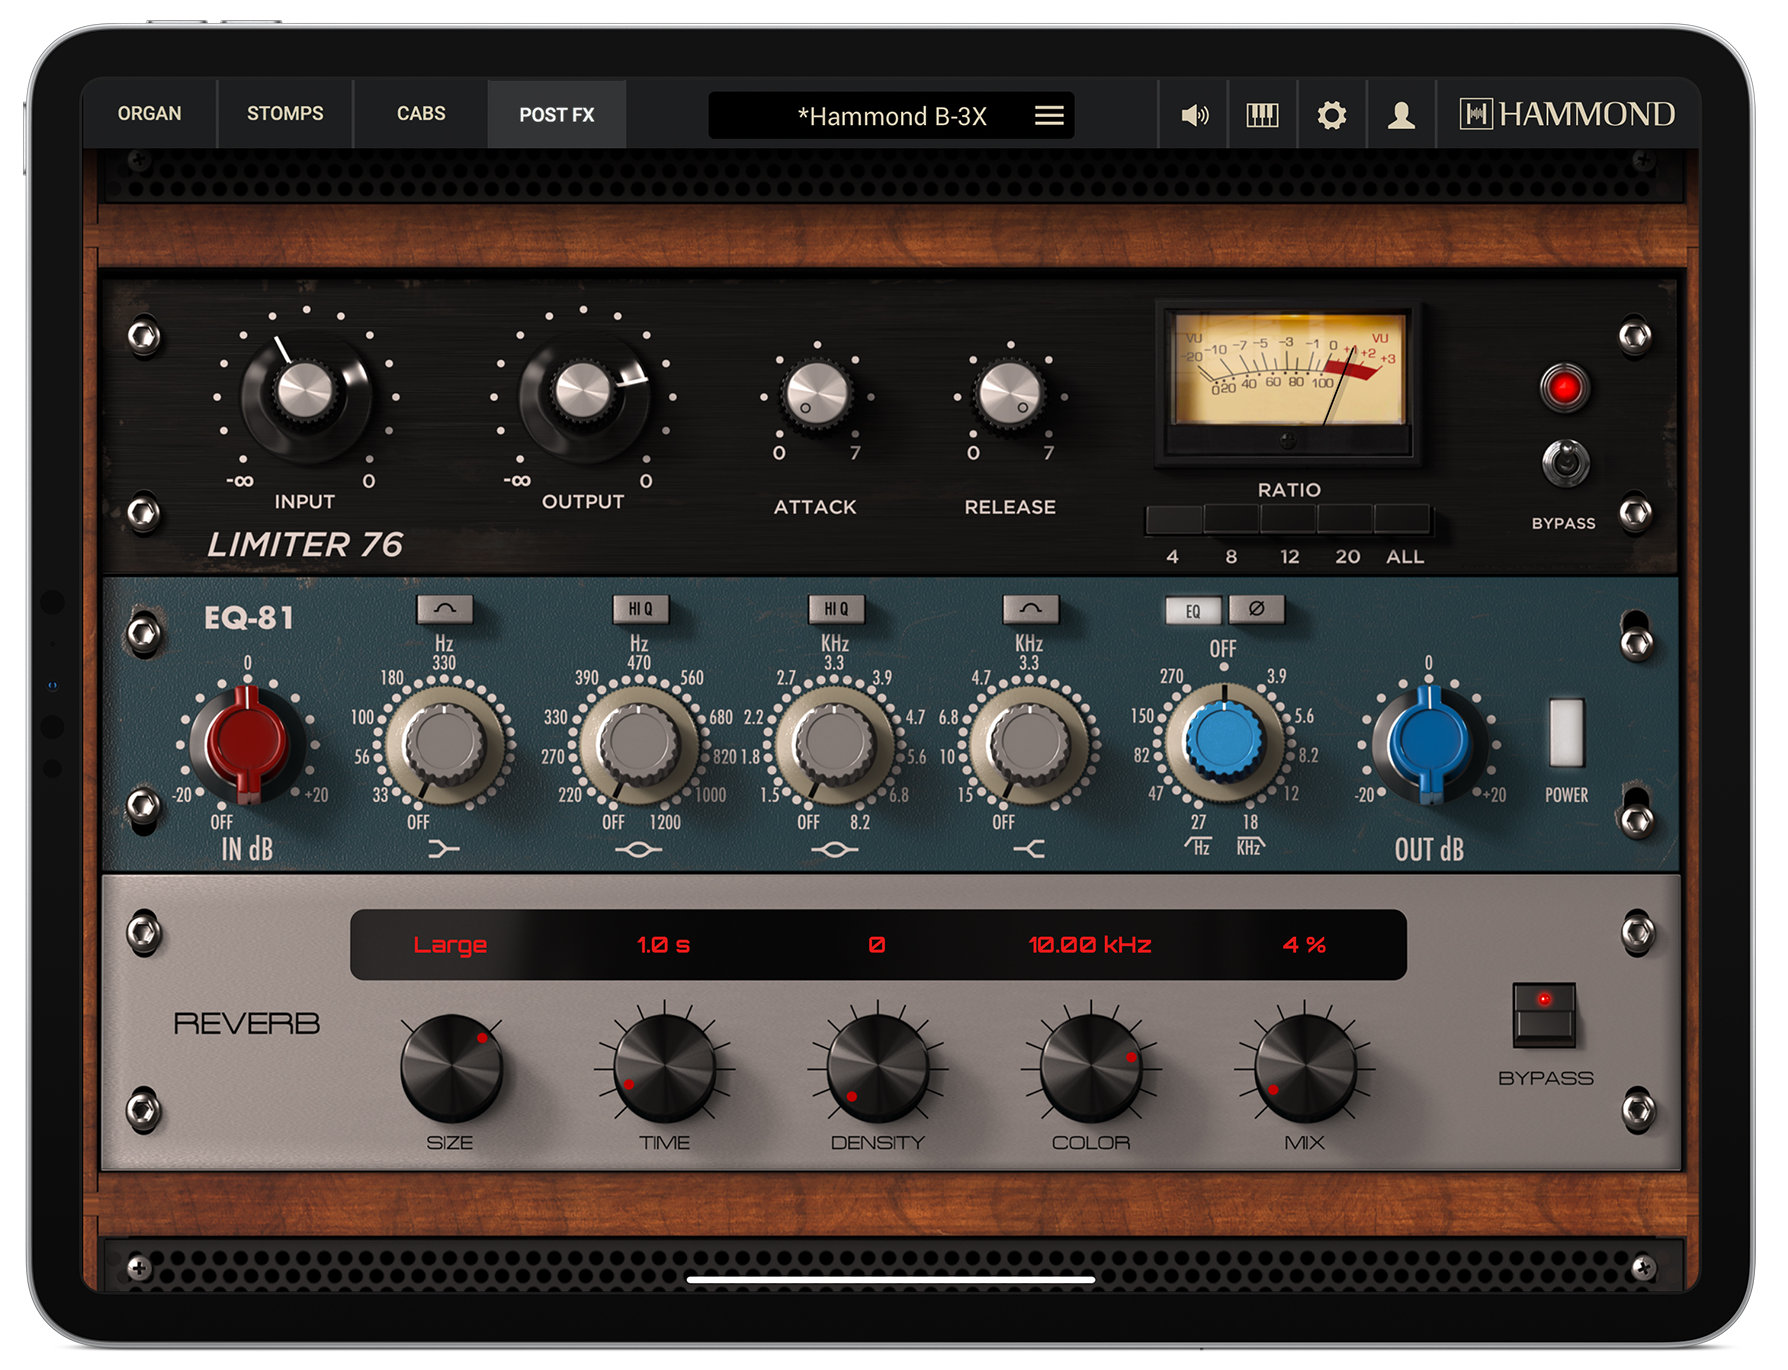This screenshot has width=1788, height=1370.
Task: Click the user account icon
Action: [x=1401, y=115]
